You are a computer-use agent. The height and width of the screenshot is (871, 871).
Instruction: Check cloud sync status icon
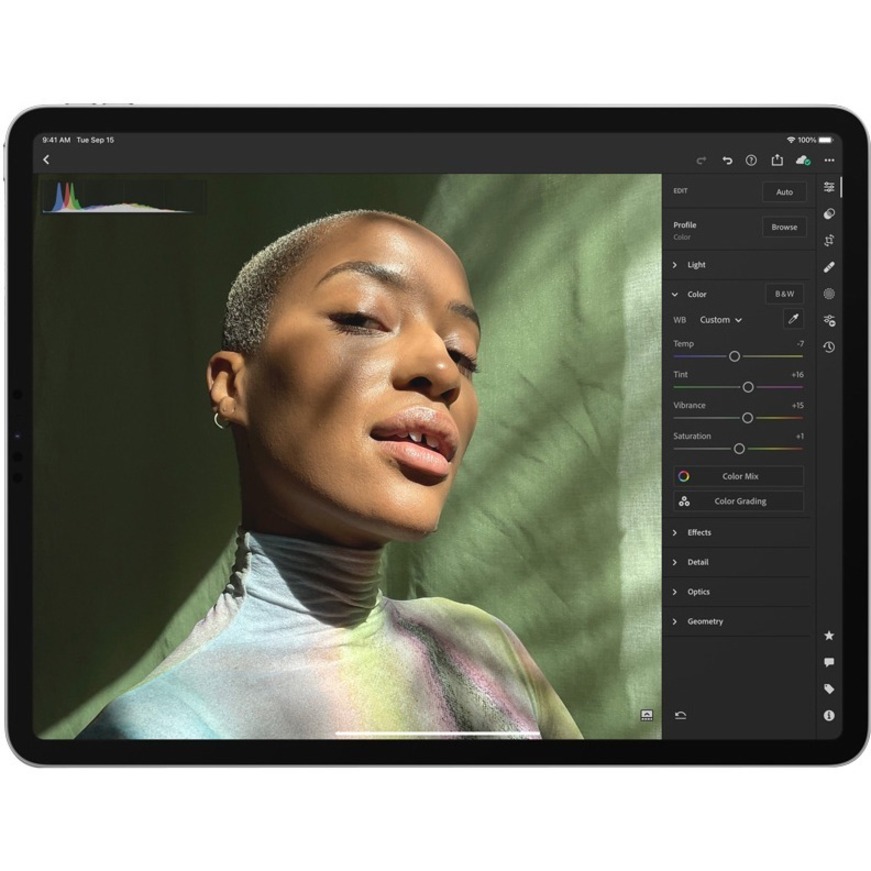pyautogui.click(x=802, y=160)
